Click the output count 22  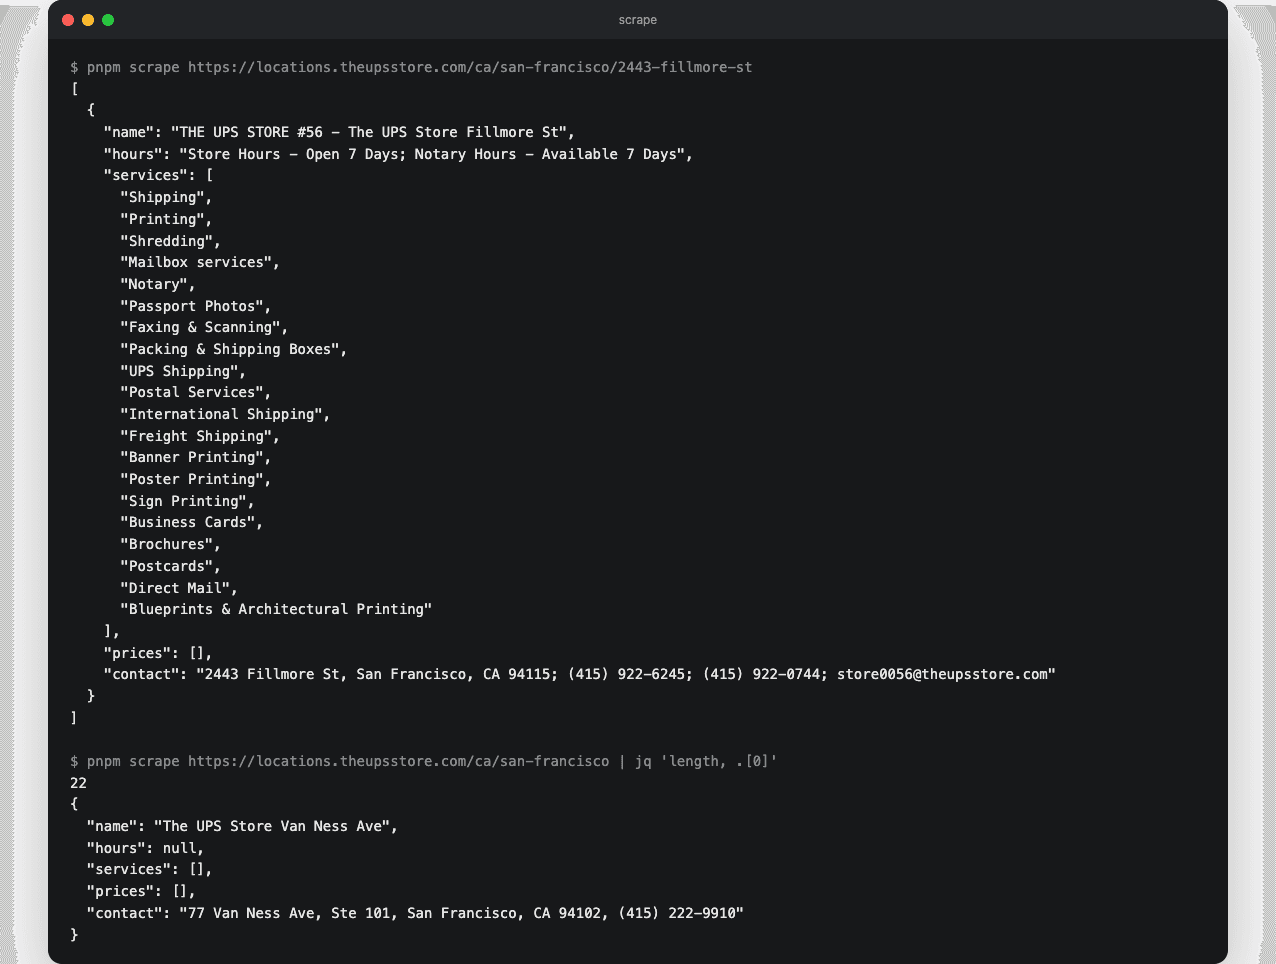click(79, 783)
